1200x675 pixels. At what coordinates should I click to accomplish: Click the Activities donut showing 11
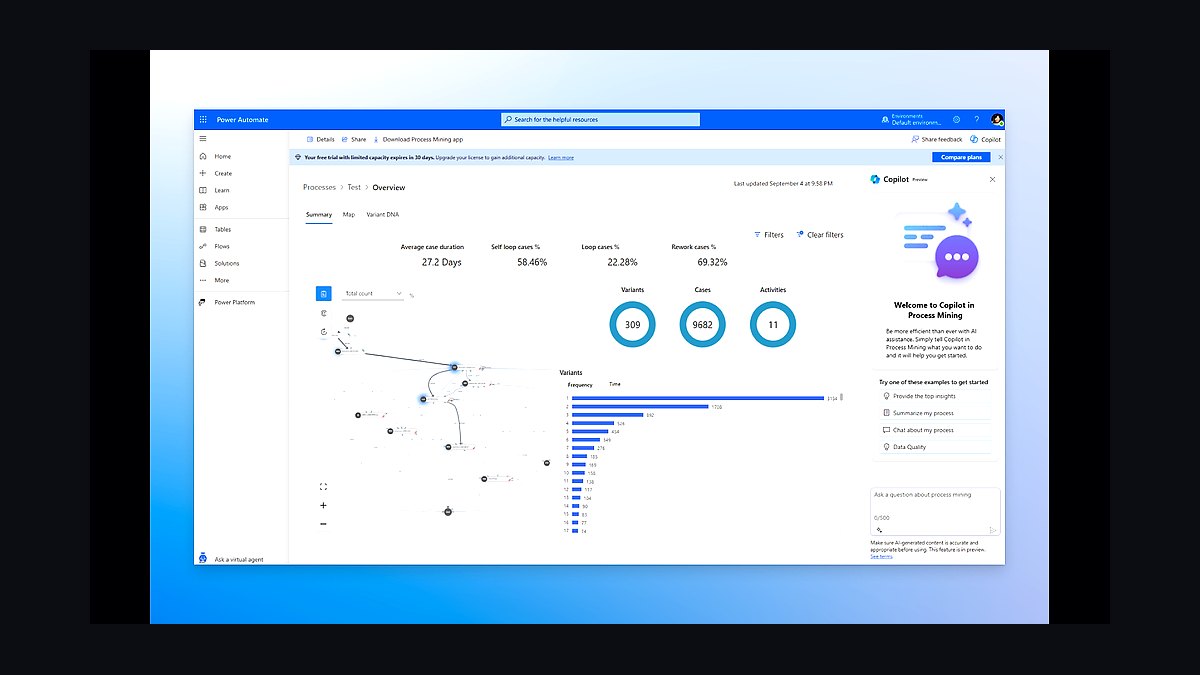pyautogui.click(x=773, y=325)
